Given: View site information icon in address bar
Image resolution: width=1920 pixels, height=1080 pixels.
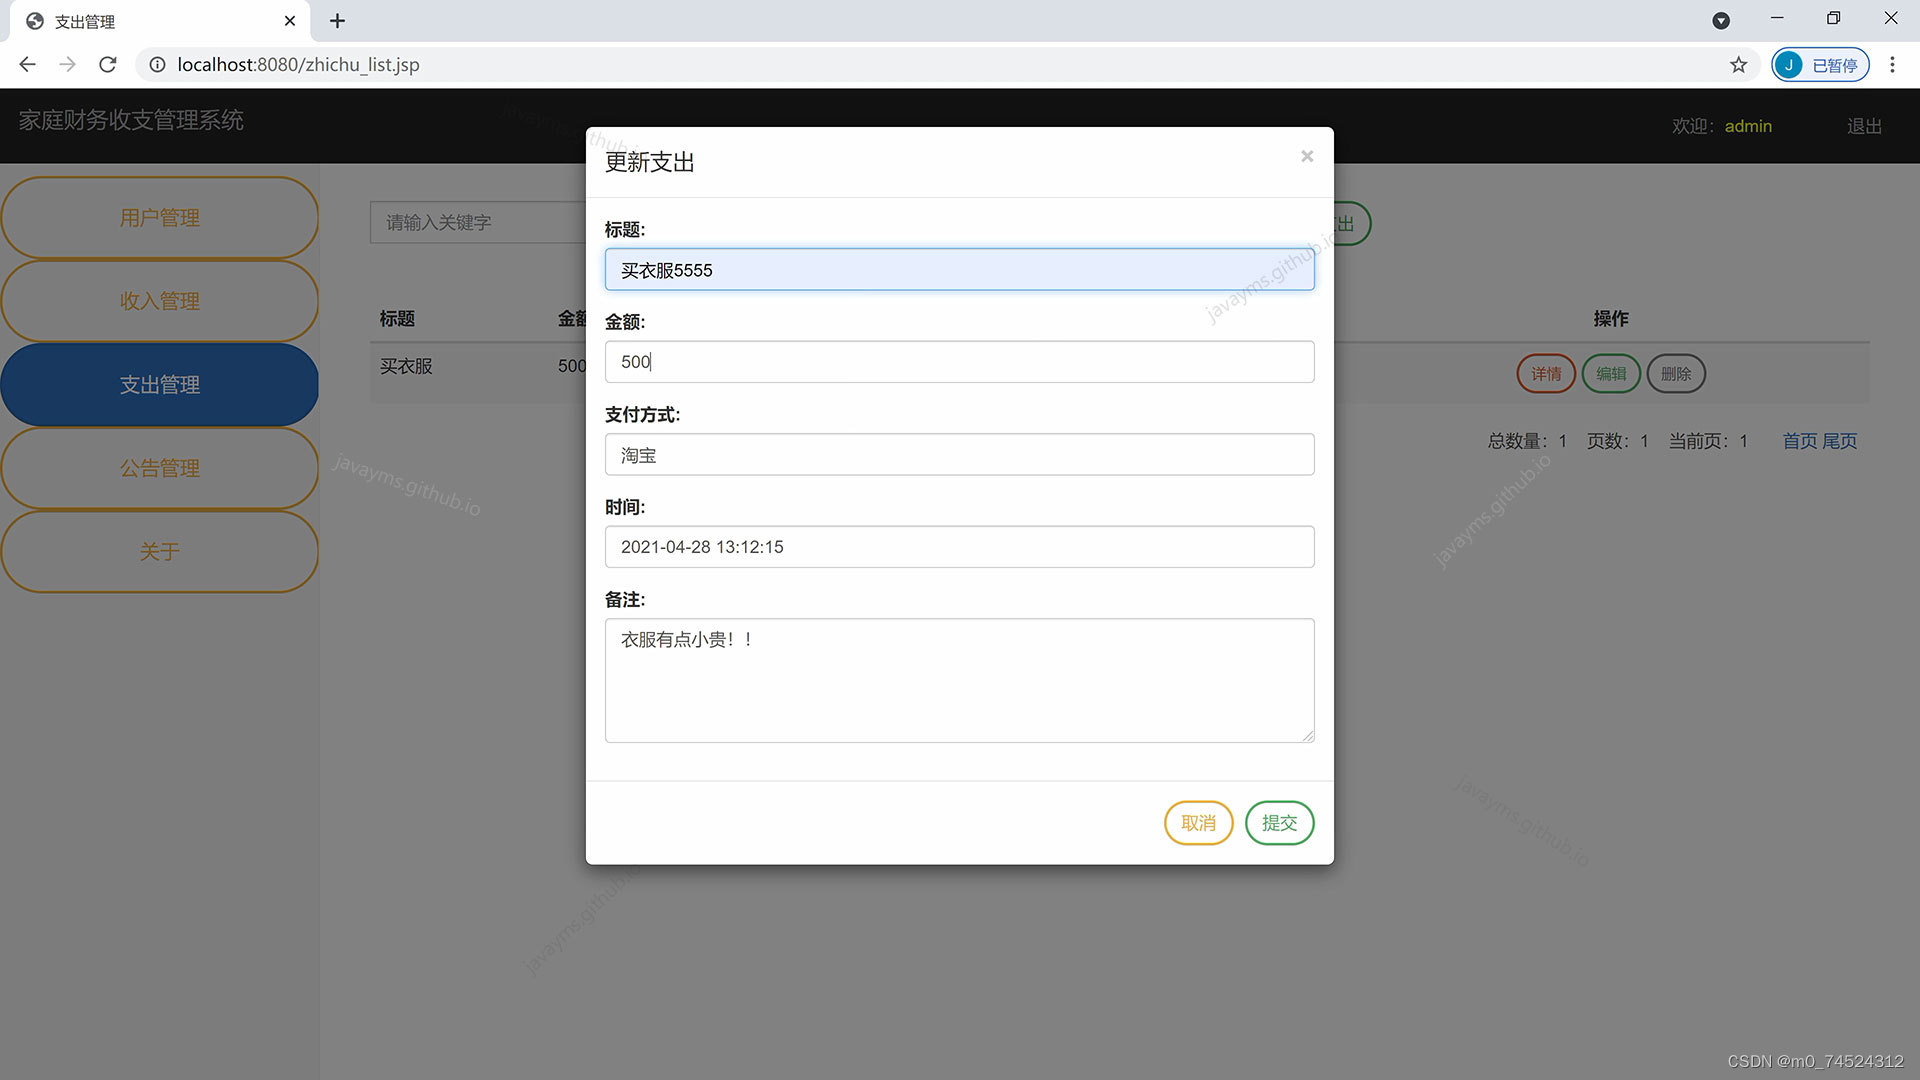Looking at the screenshot, I should pos(157,64).
